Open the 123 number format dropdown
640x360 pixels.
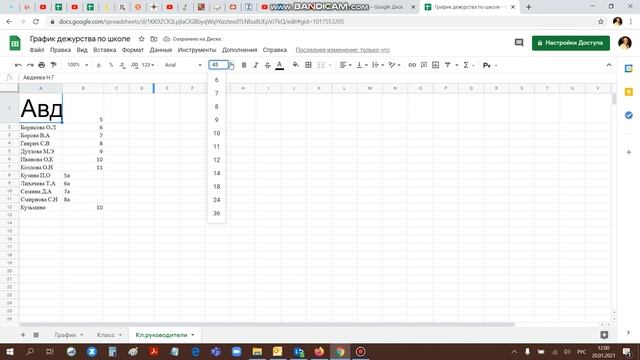(148, 65)
